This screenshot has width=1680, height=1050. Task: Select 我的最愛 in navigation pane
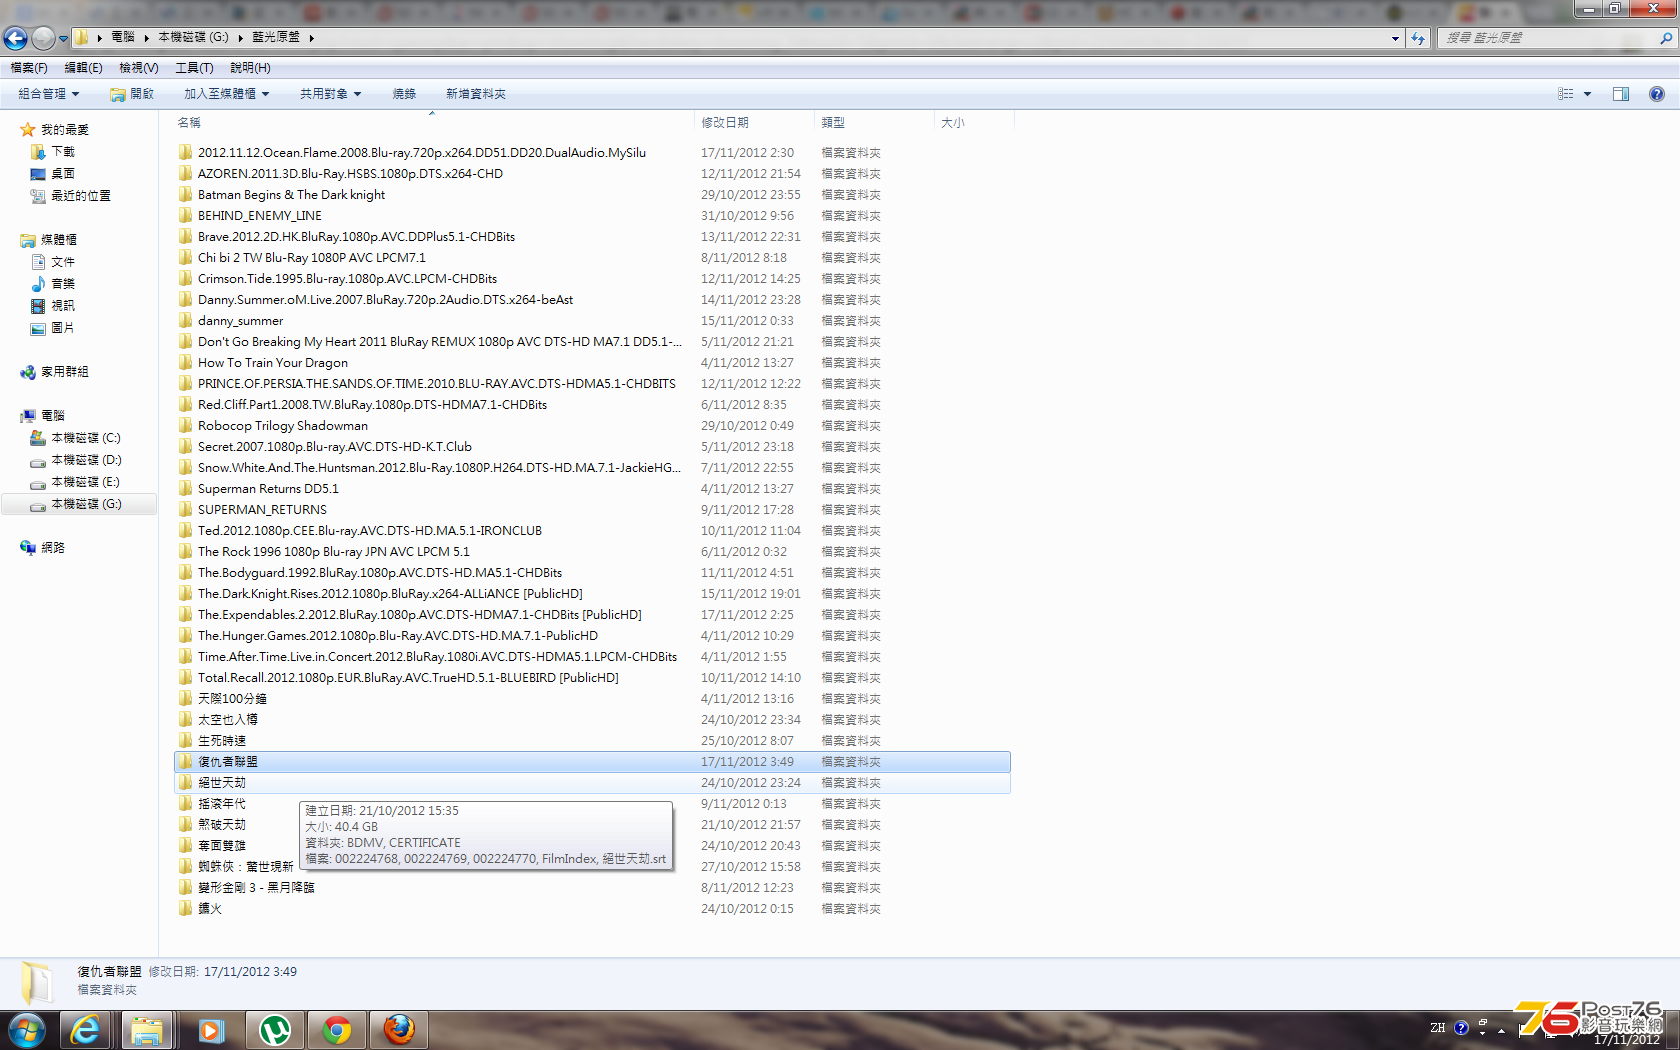click(55, 130)
